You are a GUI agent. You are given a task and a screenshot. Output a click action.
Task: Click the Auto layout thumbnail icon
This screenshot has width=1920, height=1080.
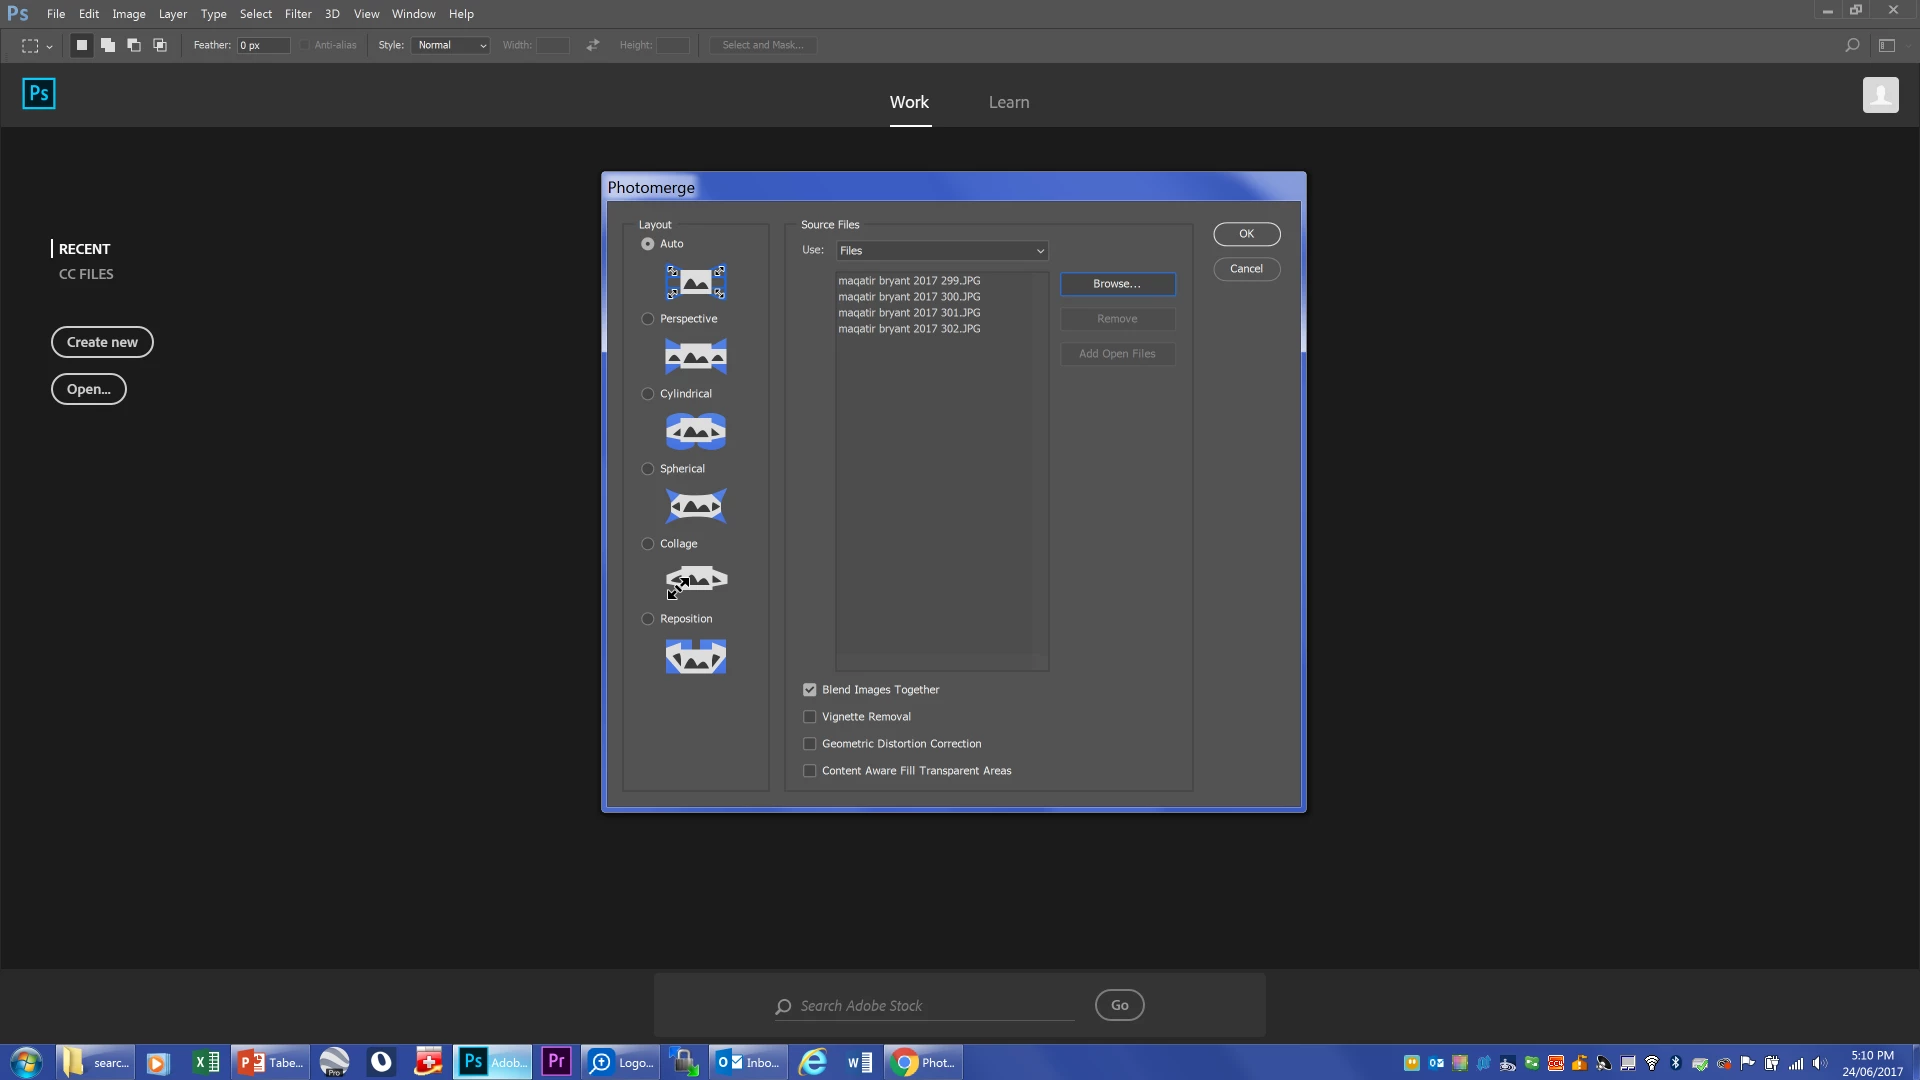point(695,282)
